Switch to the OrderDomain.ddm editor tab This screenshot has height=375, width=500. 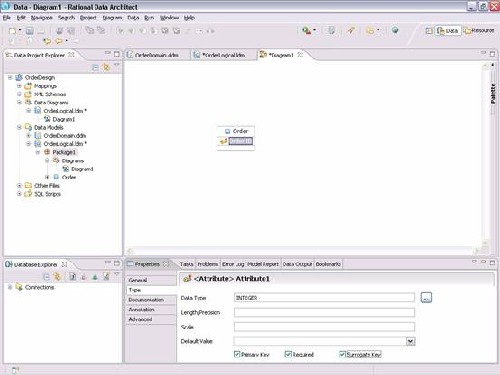coord(157,55)
